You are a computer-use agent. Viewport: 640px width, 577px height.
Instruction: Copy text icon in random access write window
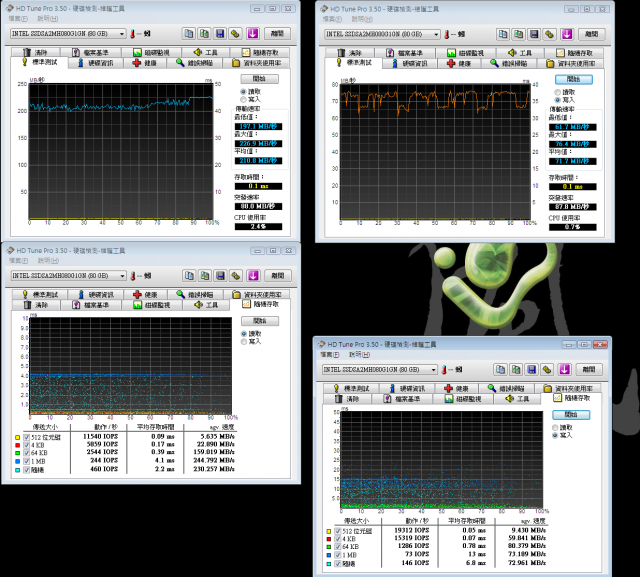500,370
